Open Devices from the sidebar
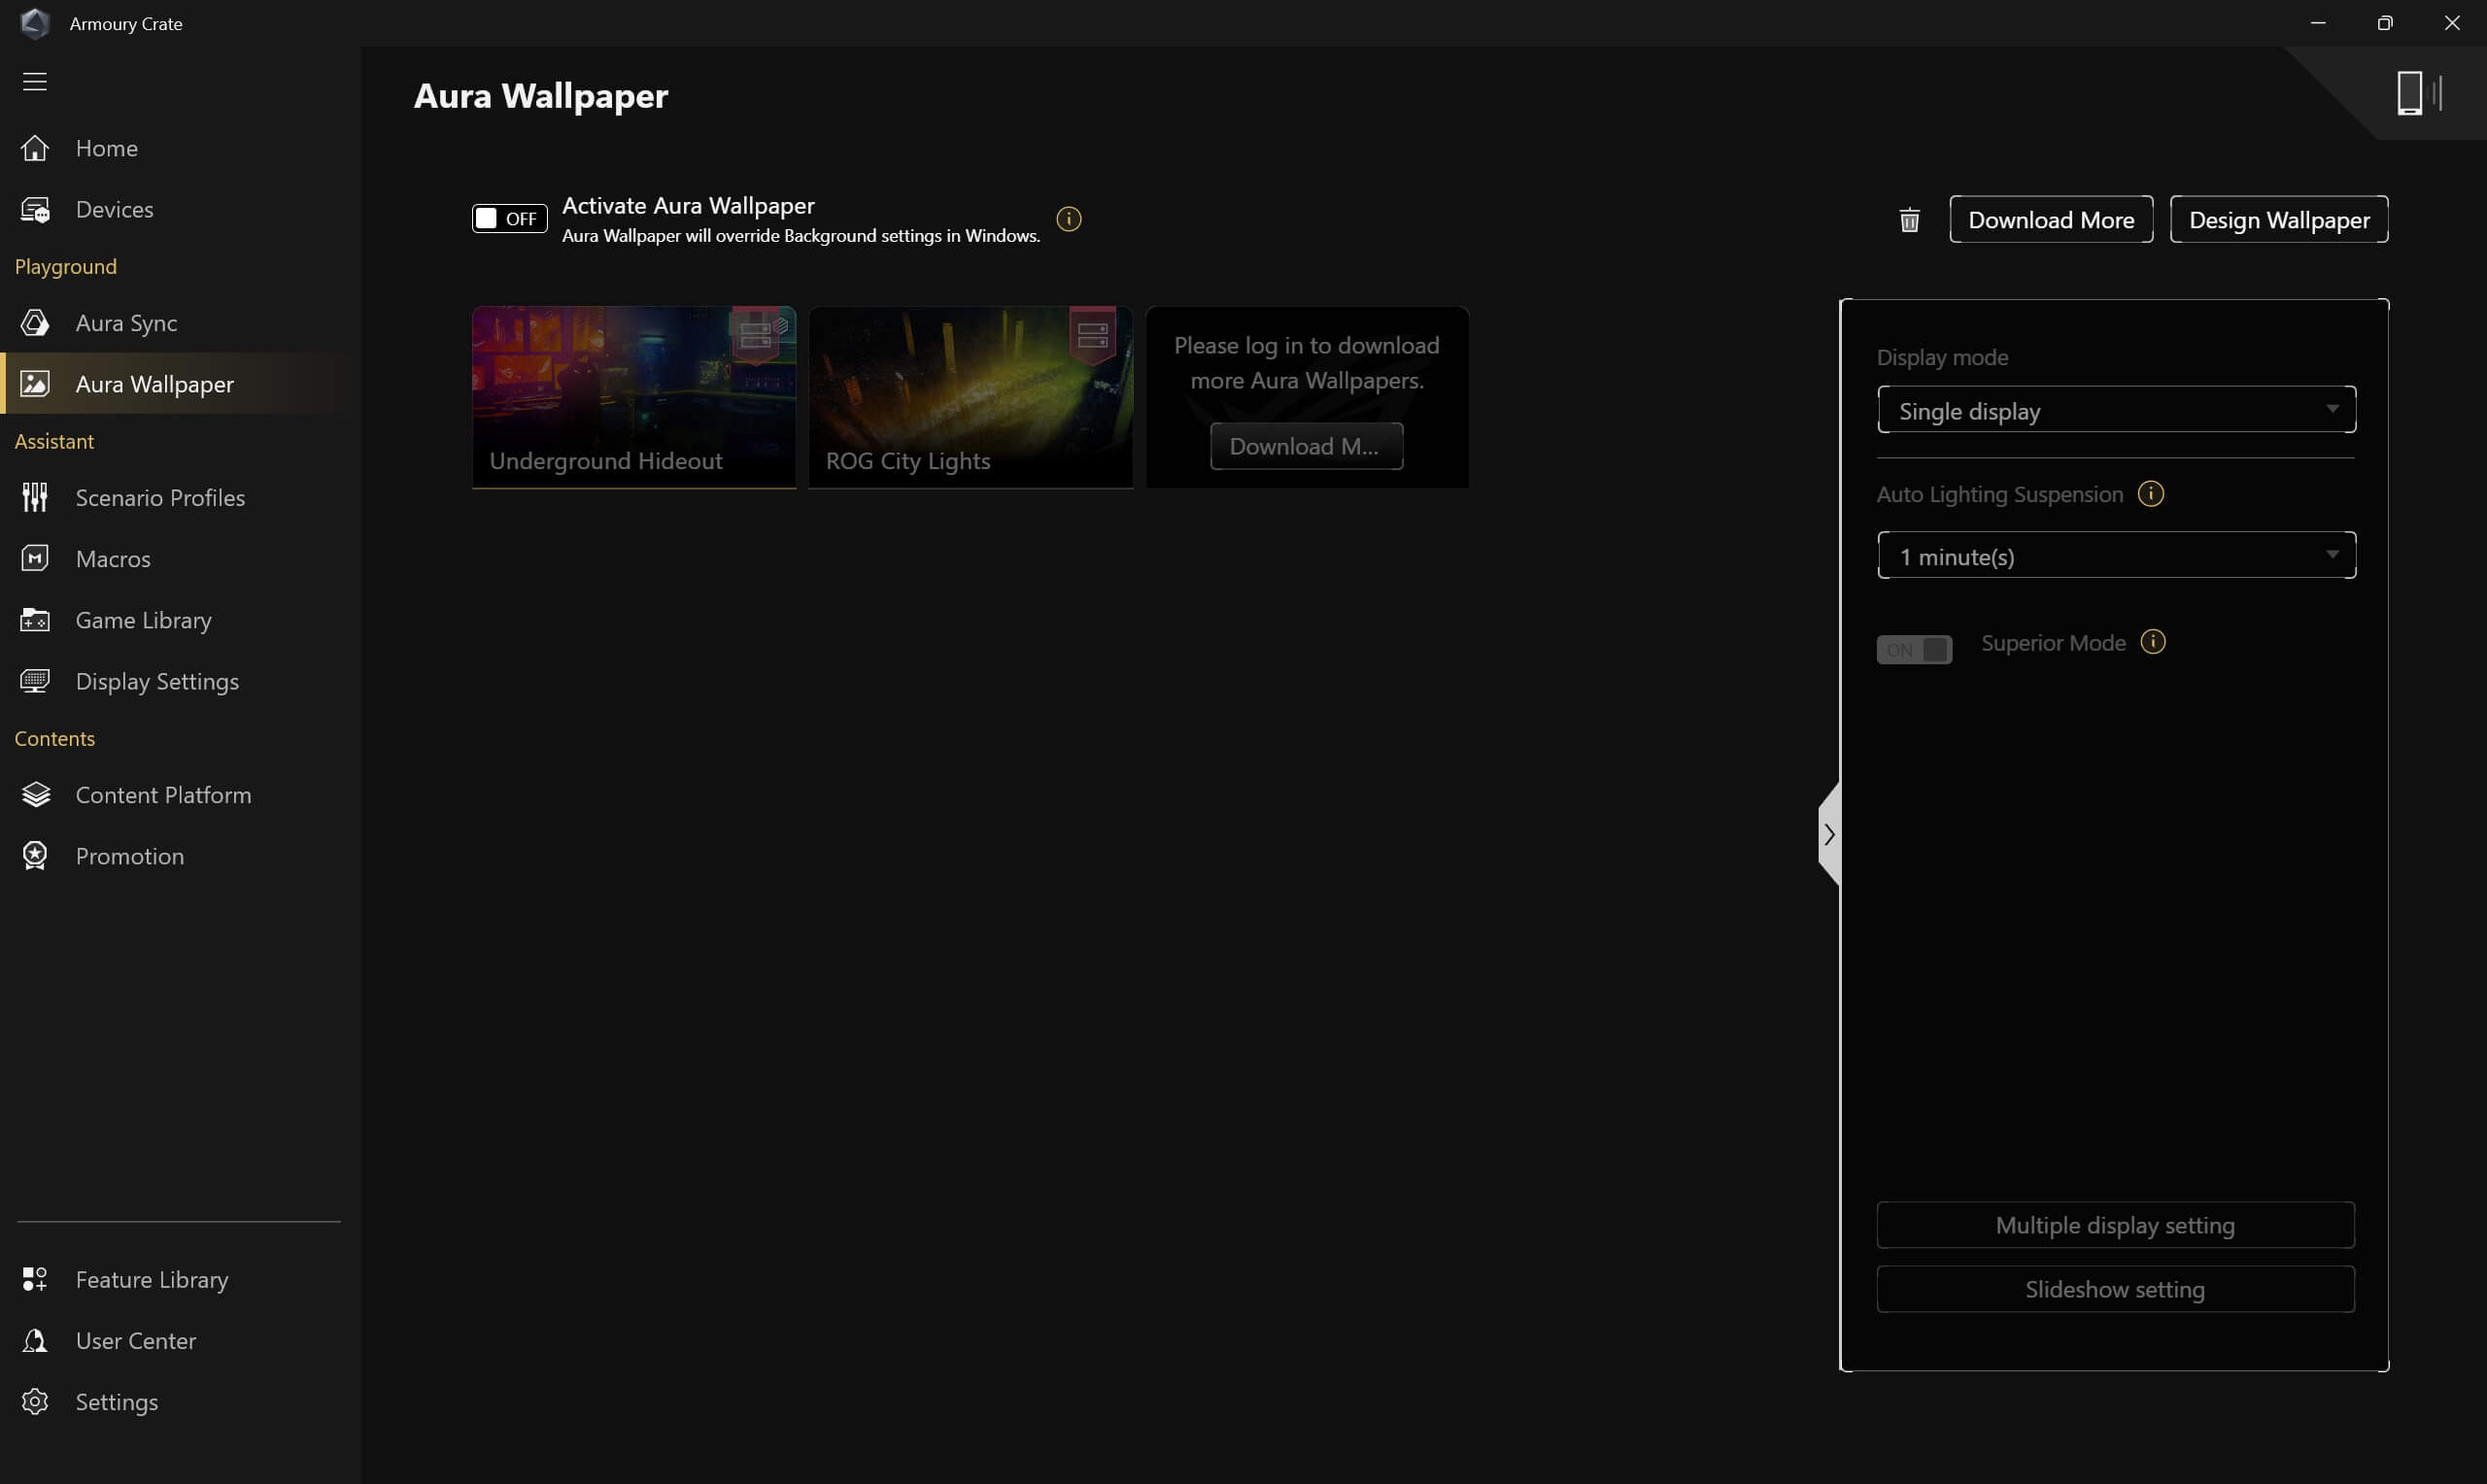 180,209
